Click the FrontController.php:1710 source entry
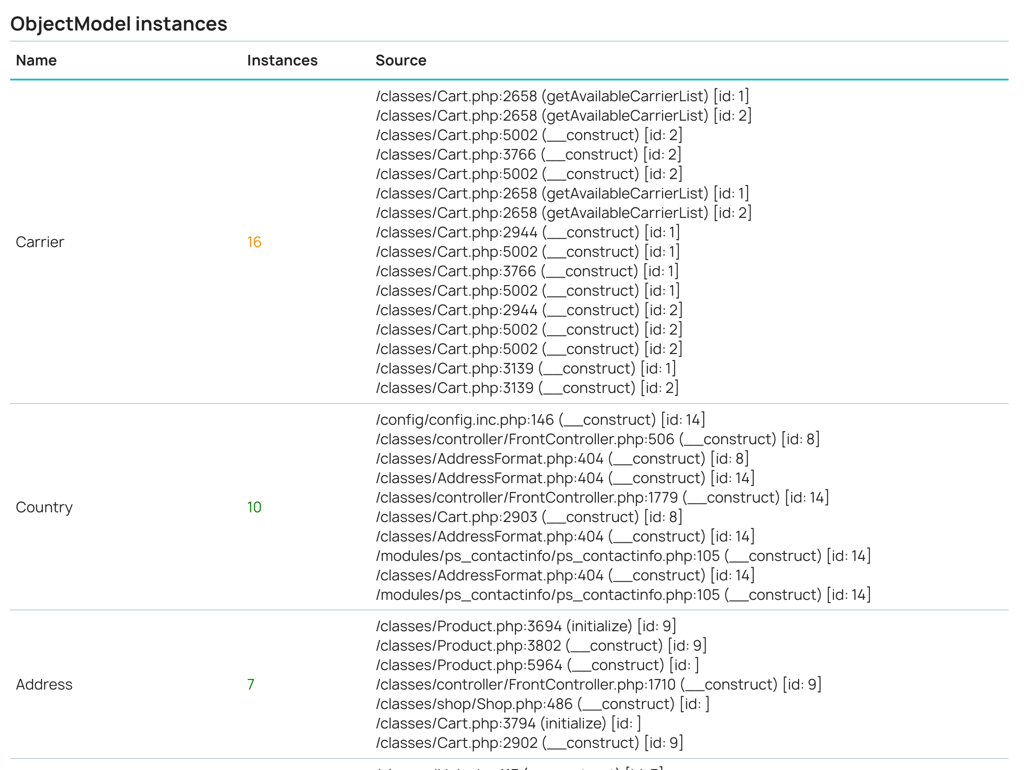1024x770 pixels. point(598,684)
